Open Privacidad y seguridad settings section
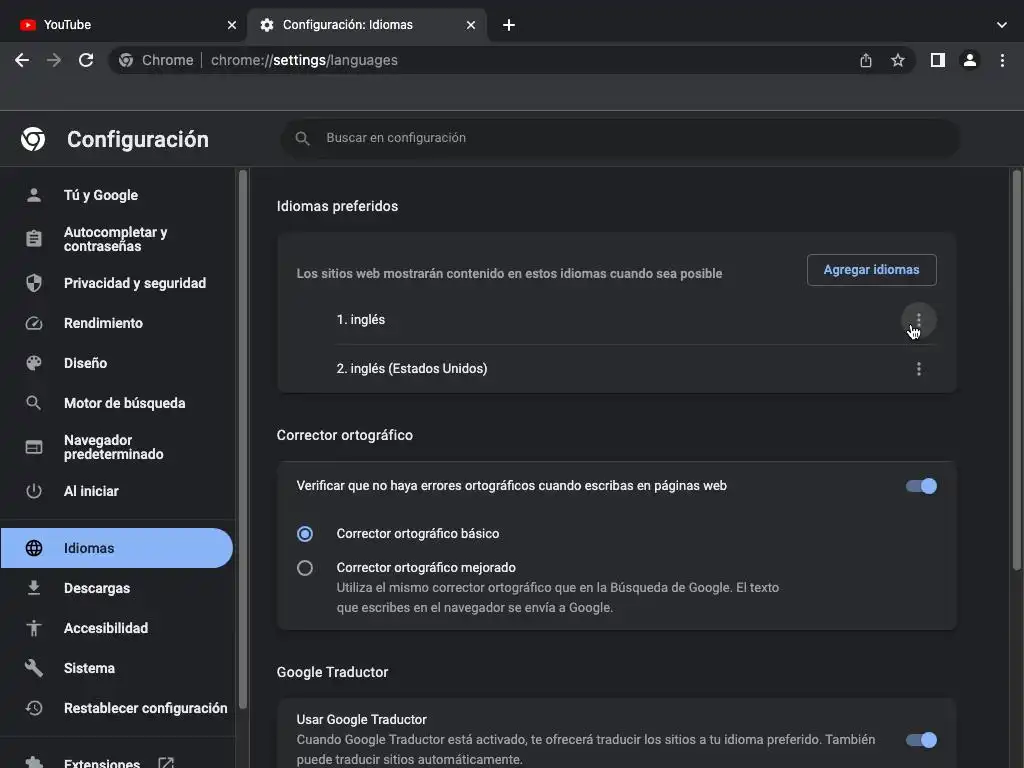 tap(134, 283)
